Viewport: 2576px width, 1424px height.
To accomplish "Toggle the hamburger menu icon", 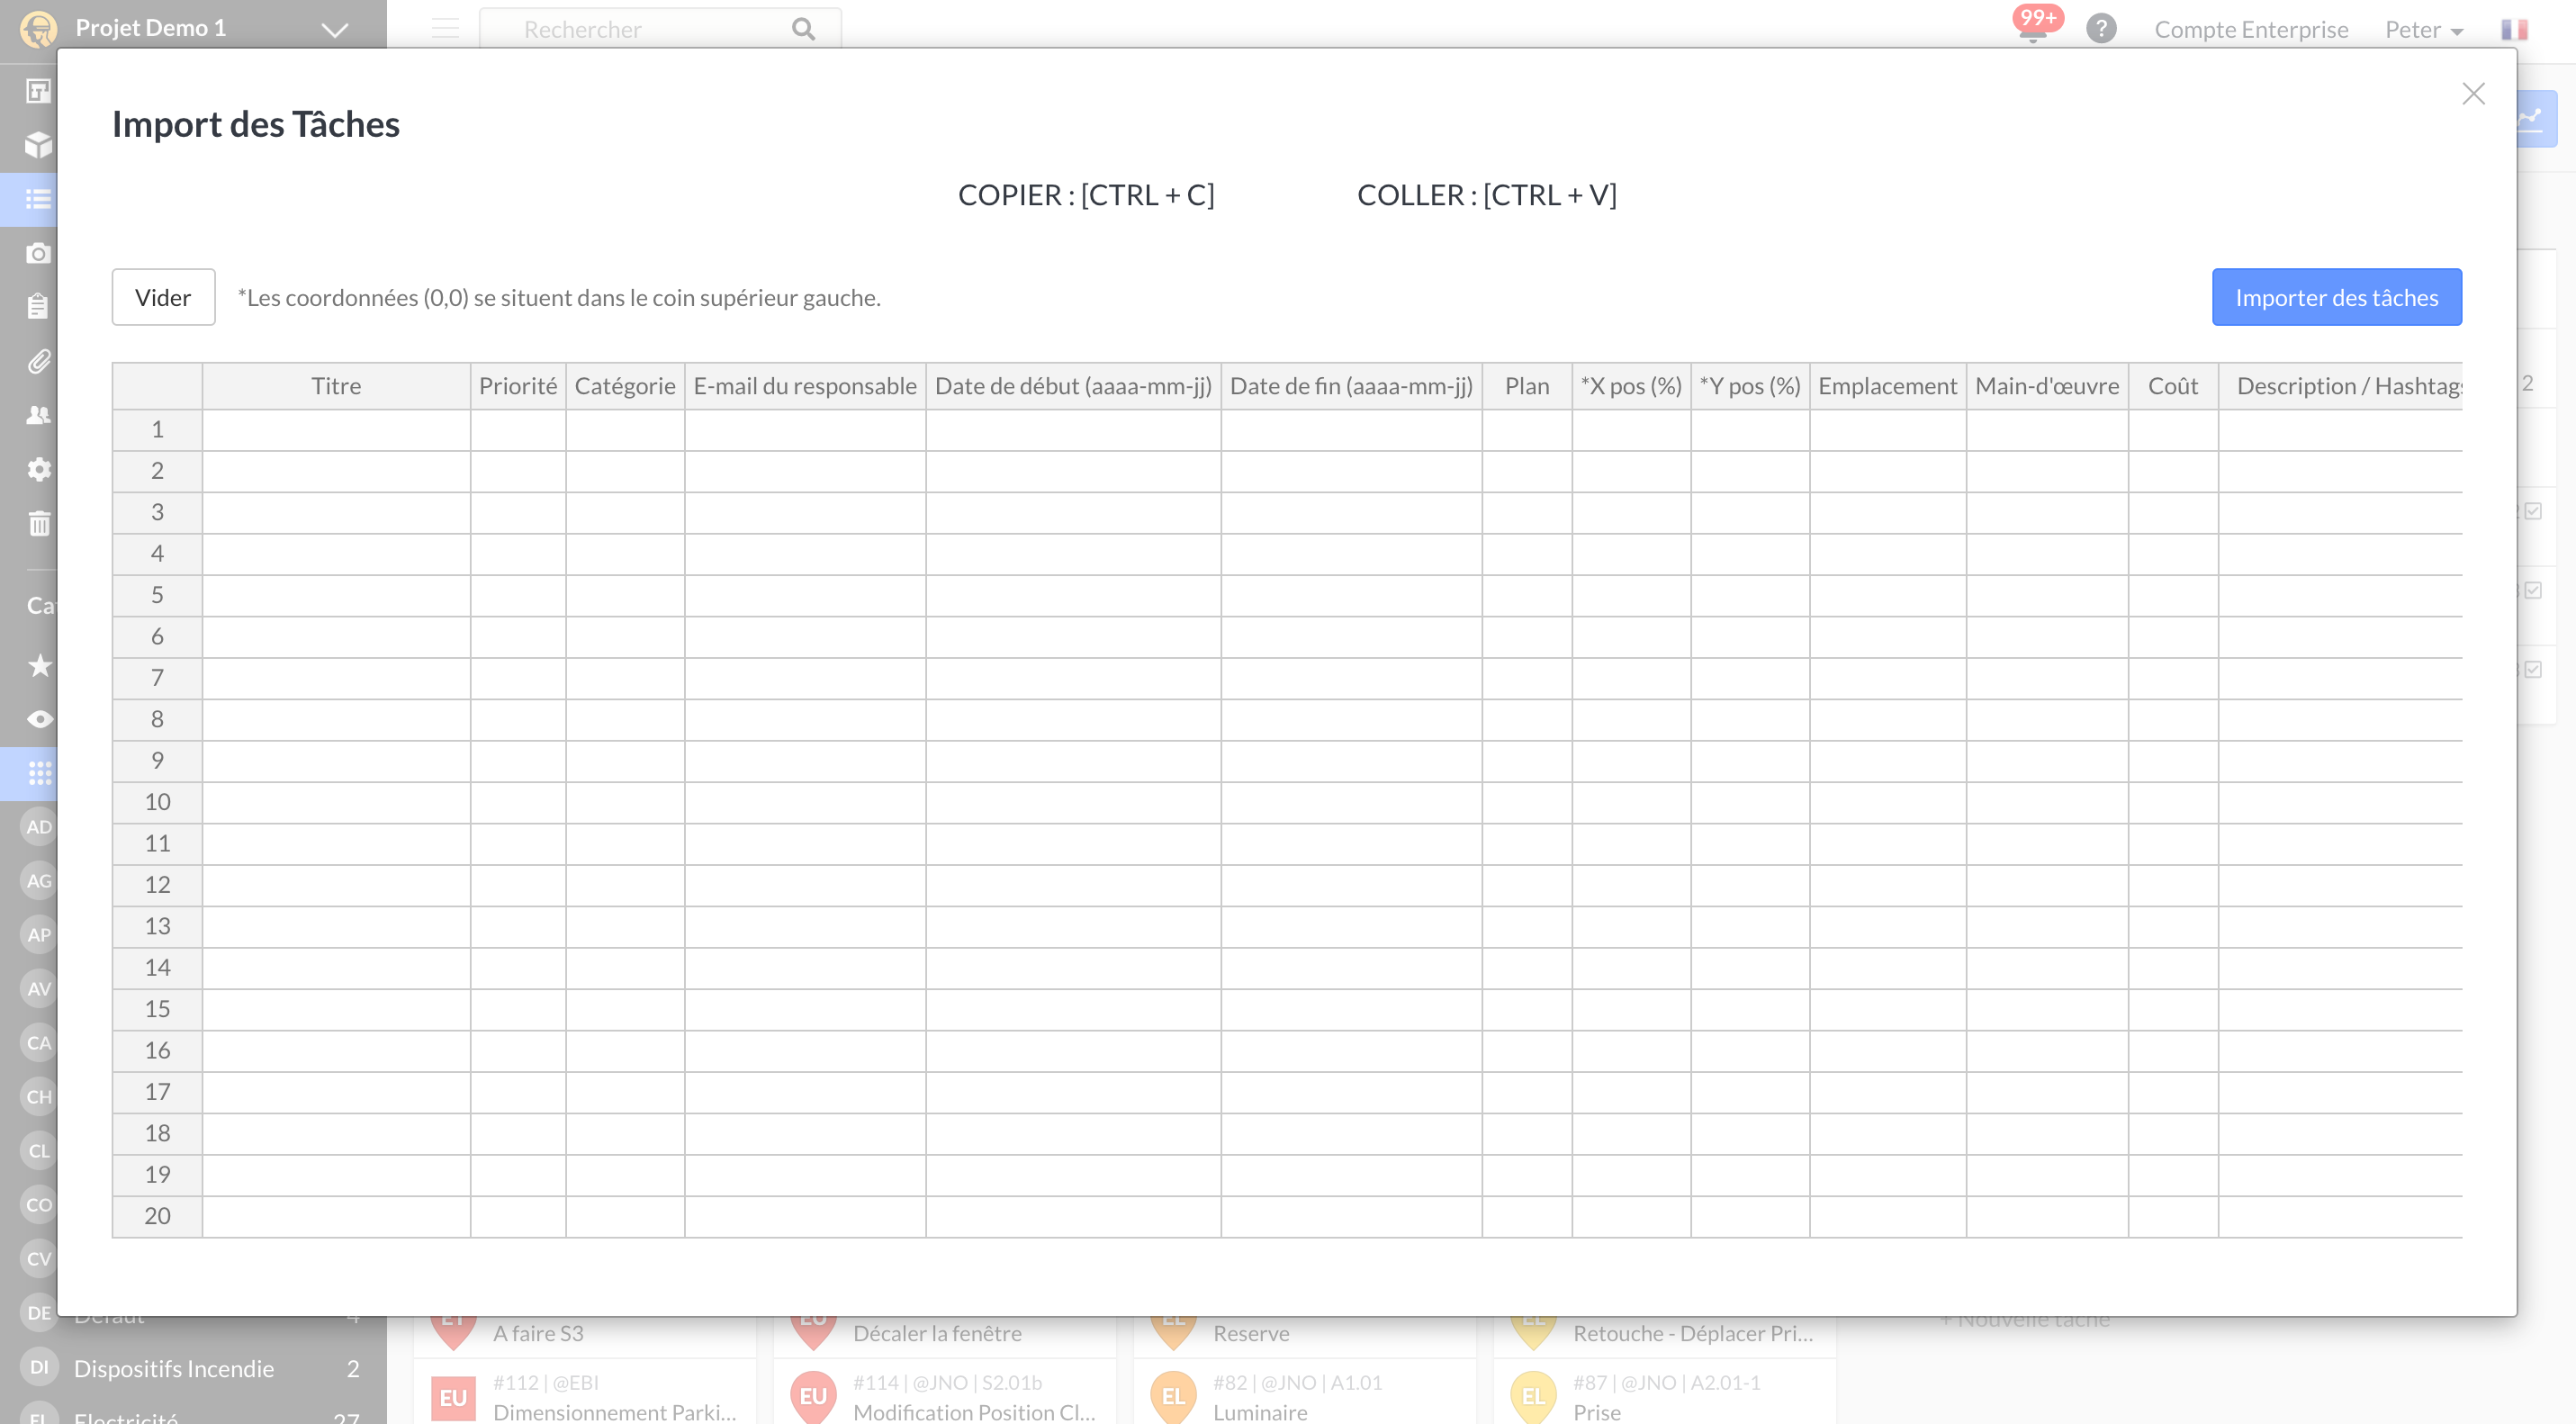I will pos(445,29).
